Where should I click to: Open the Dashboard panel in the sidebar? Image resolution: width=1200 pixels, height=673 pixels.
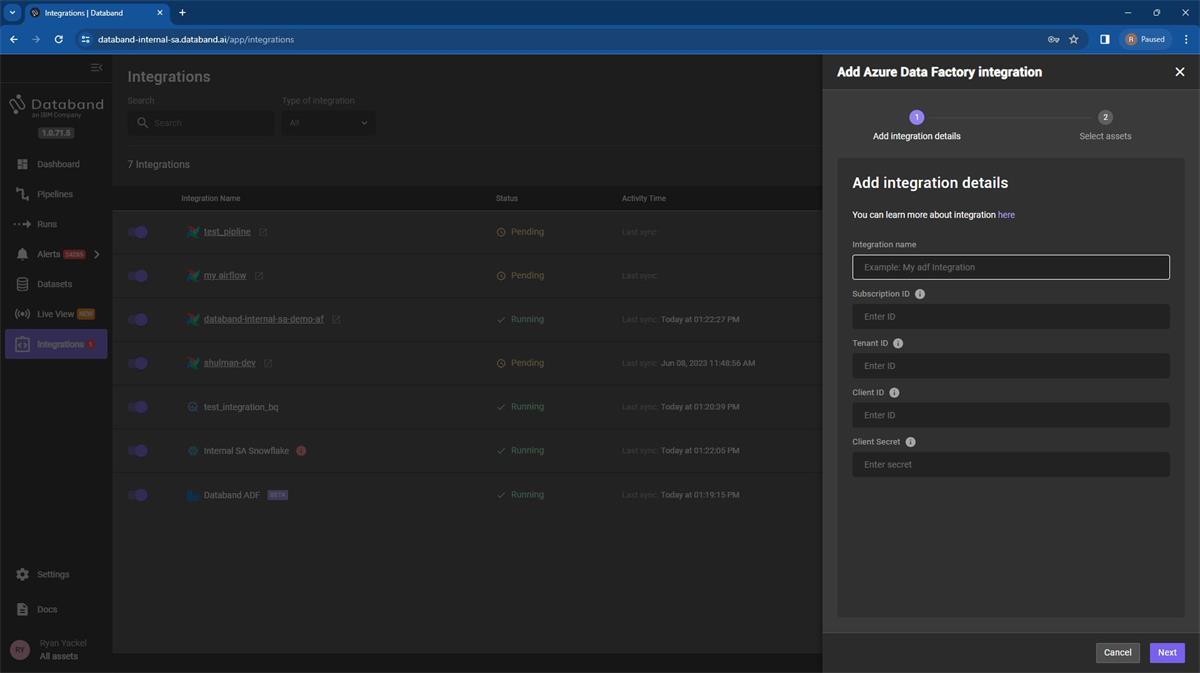[x=57, y=163]
